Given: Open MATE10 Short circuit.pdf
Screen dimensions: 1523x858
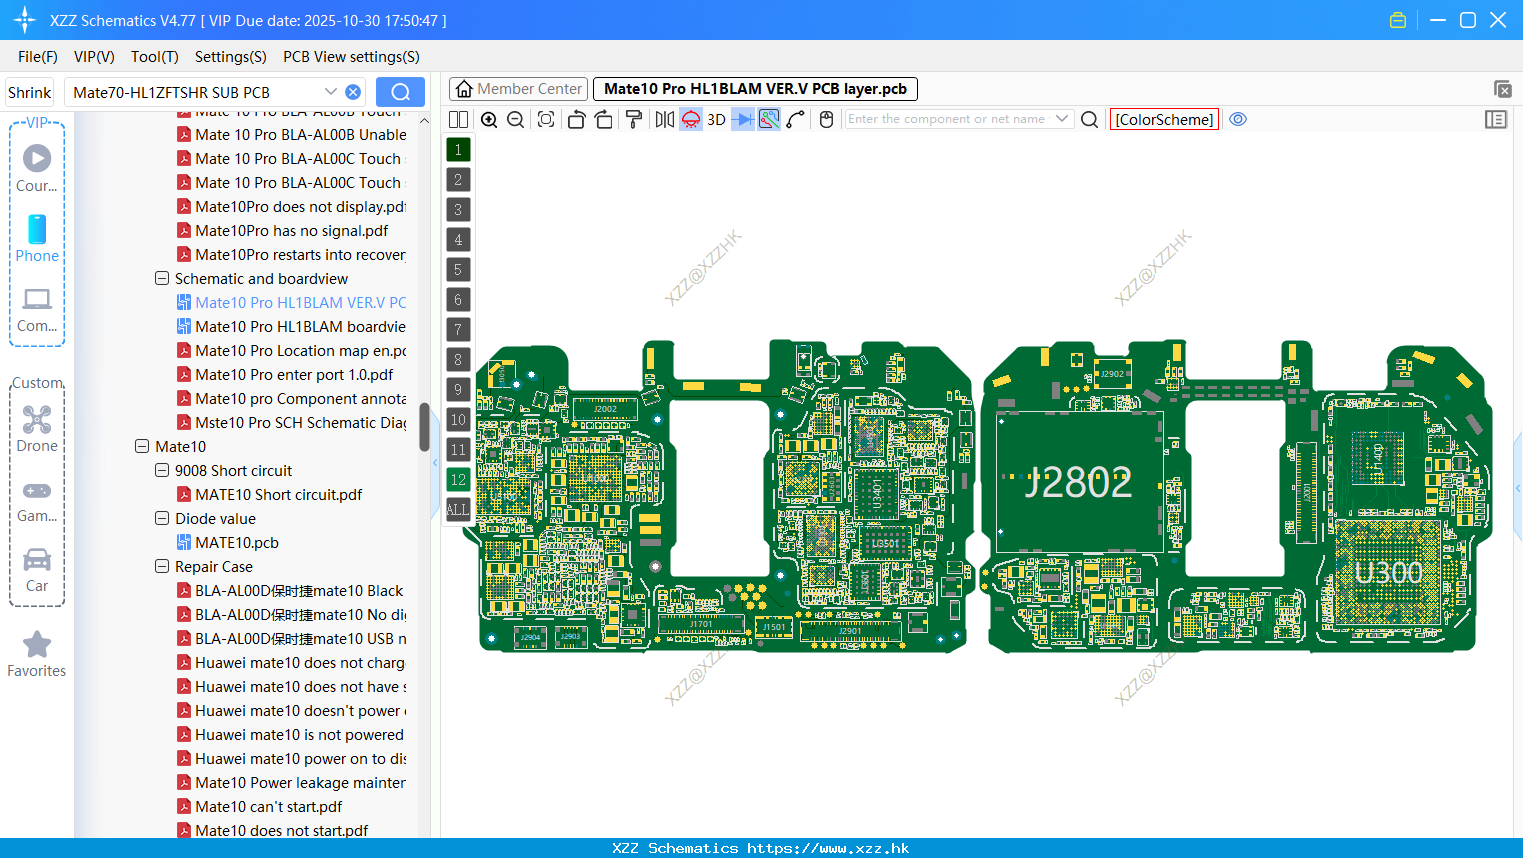Looking at the screenshot, I should click(279, 495).
